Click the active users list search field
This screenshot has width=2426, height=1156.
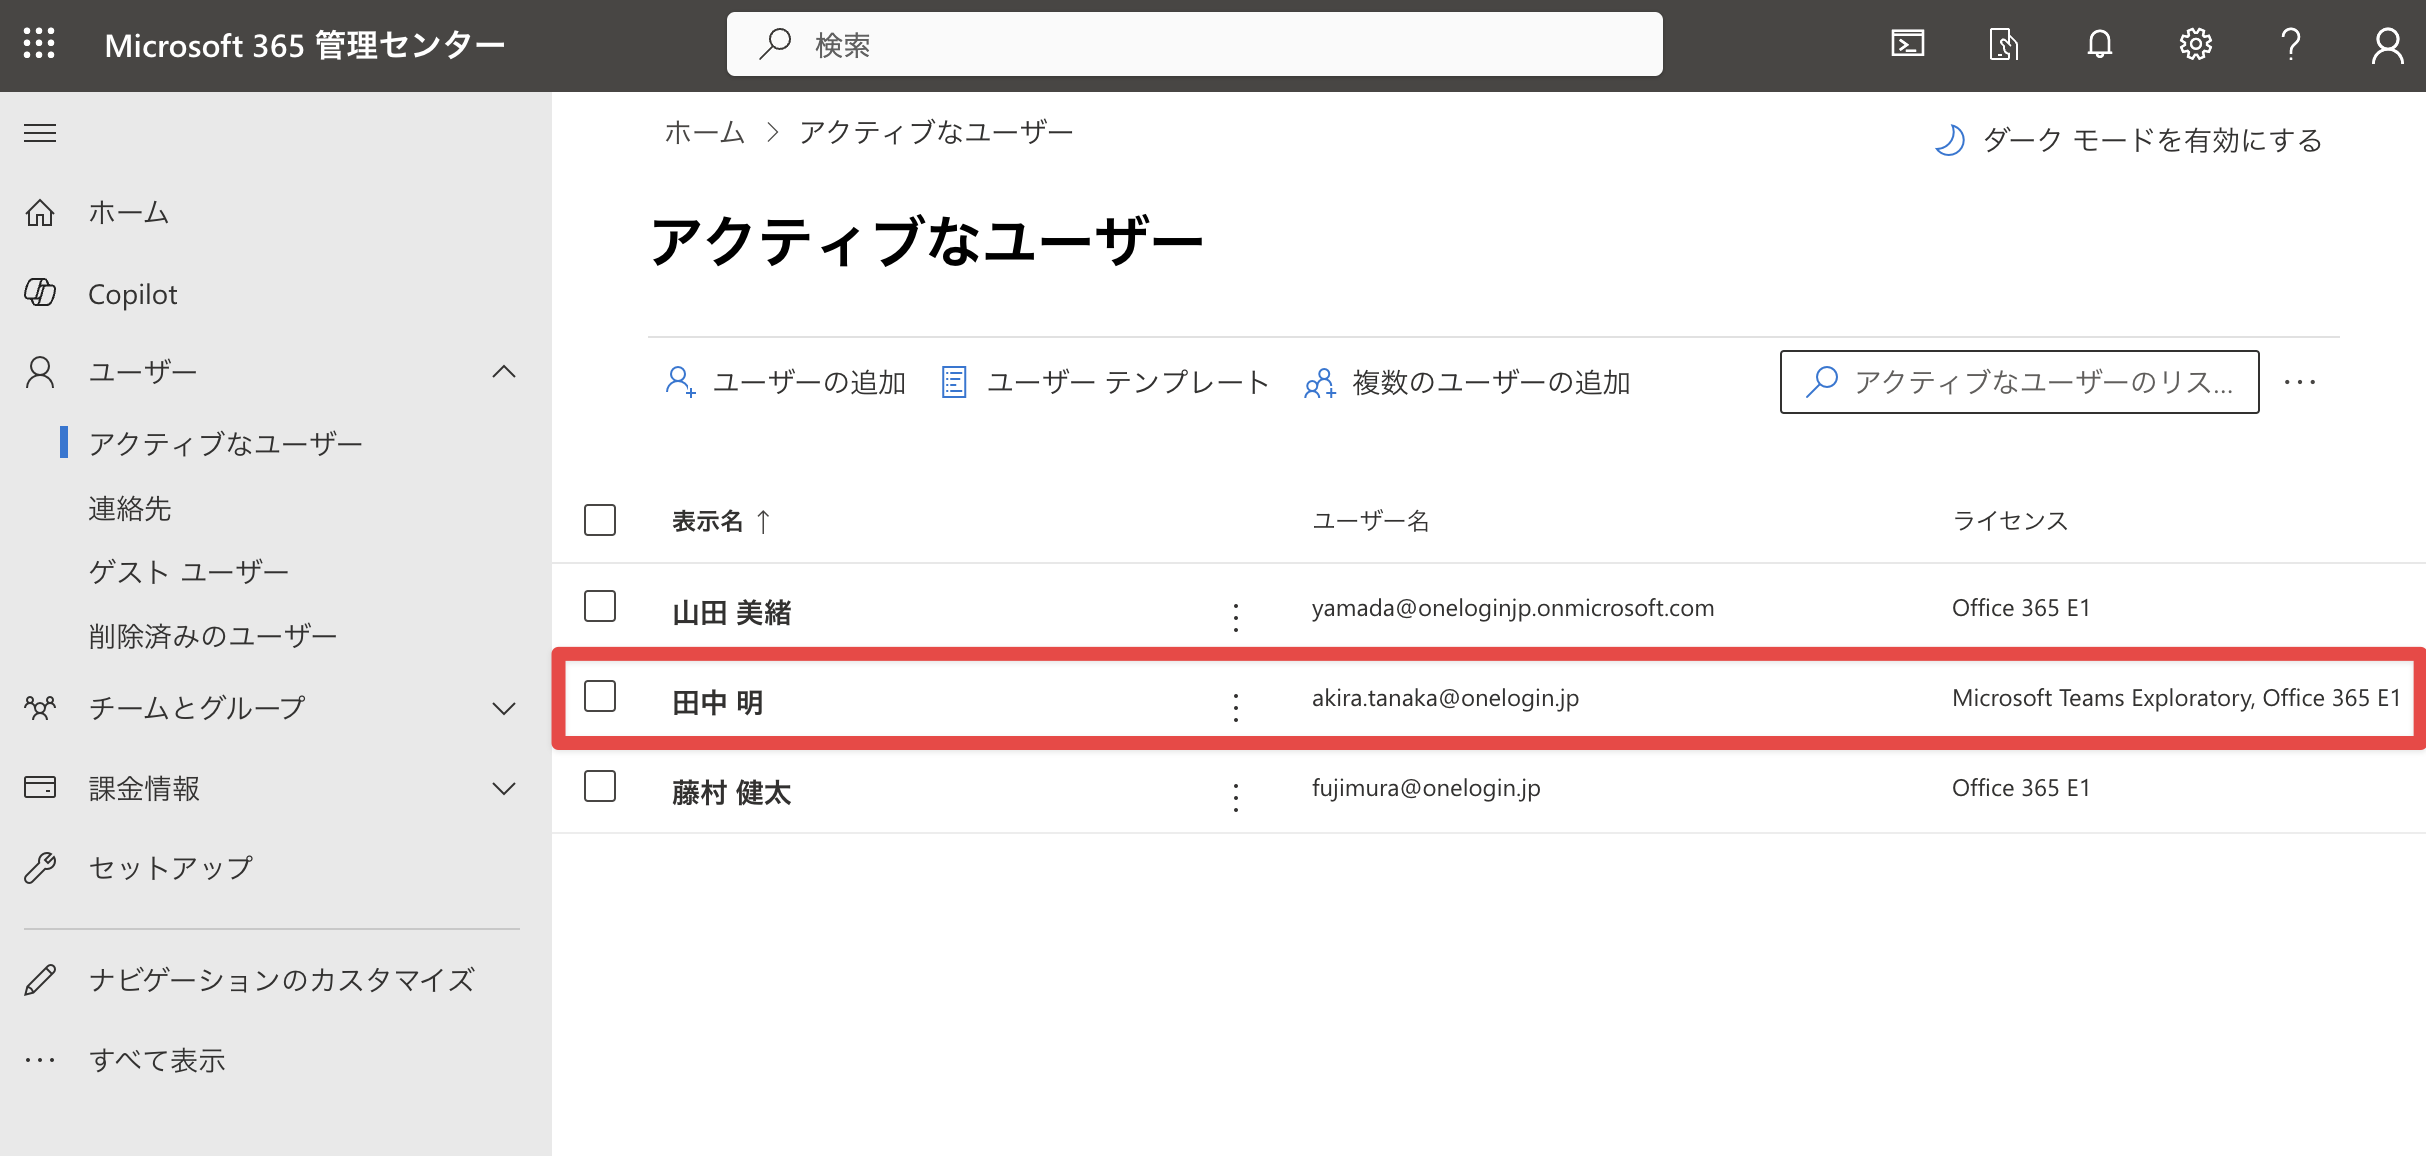tap(2019, 382)
